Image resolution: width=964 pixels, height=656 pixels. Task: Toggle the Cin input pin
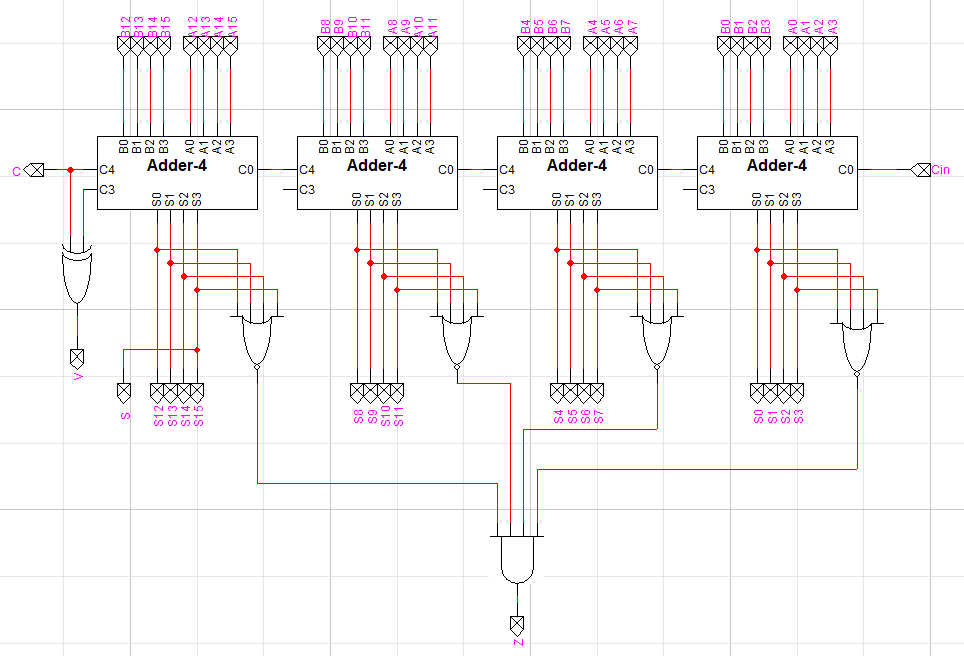(922, 170)
